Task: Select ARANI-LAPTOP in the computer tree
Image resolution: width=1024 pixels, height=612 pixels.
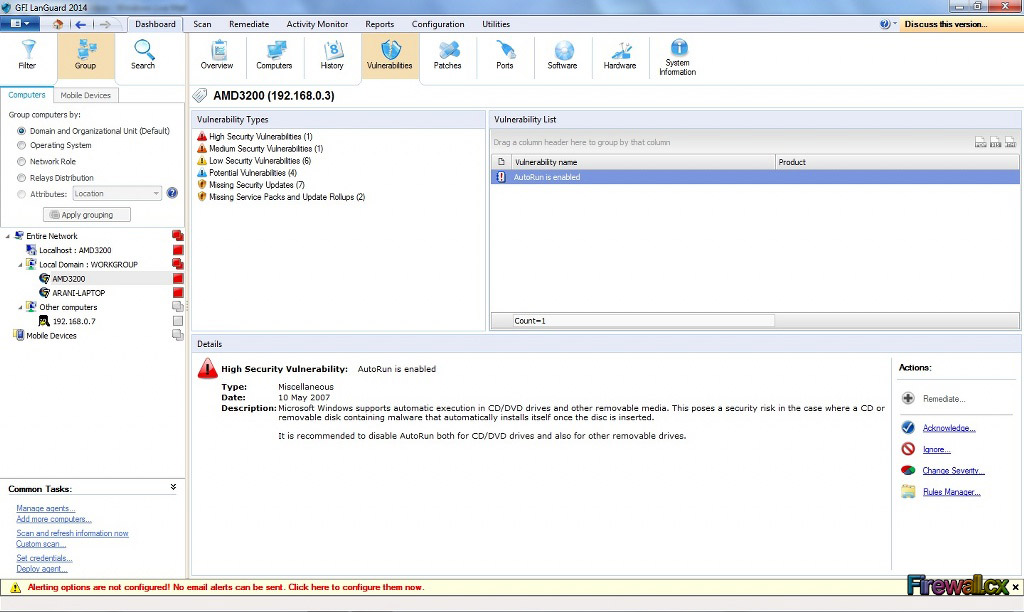Action: pyautogui.click(x=78, y=293)
